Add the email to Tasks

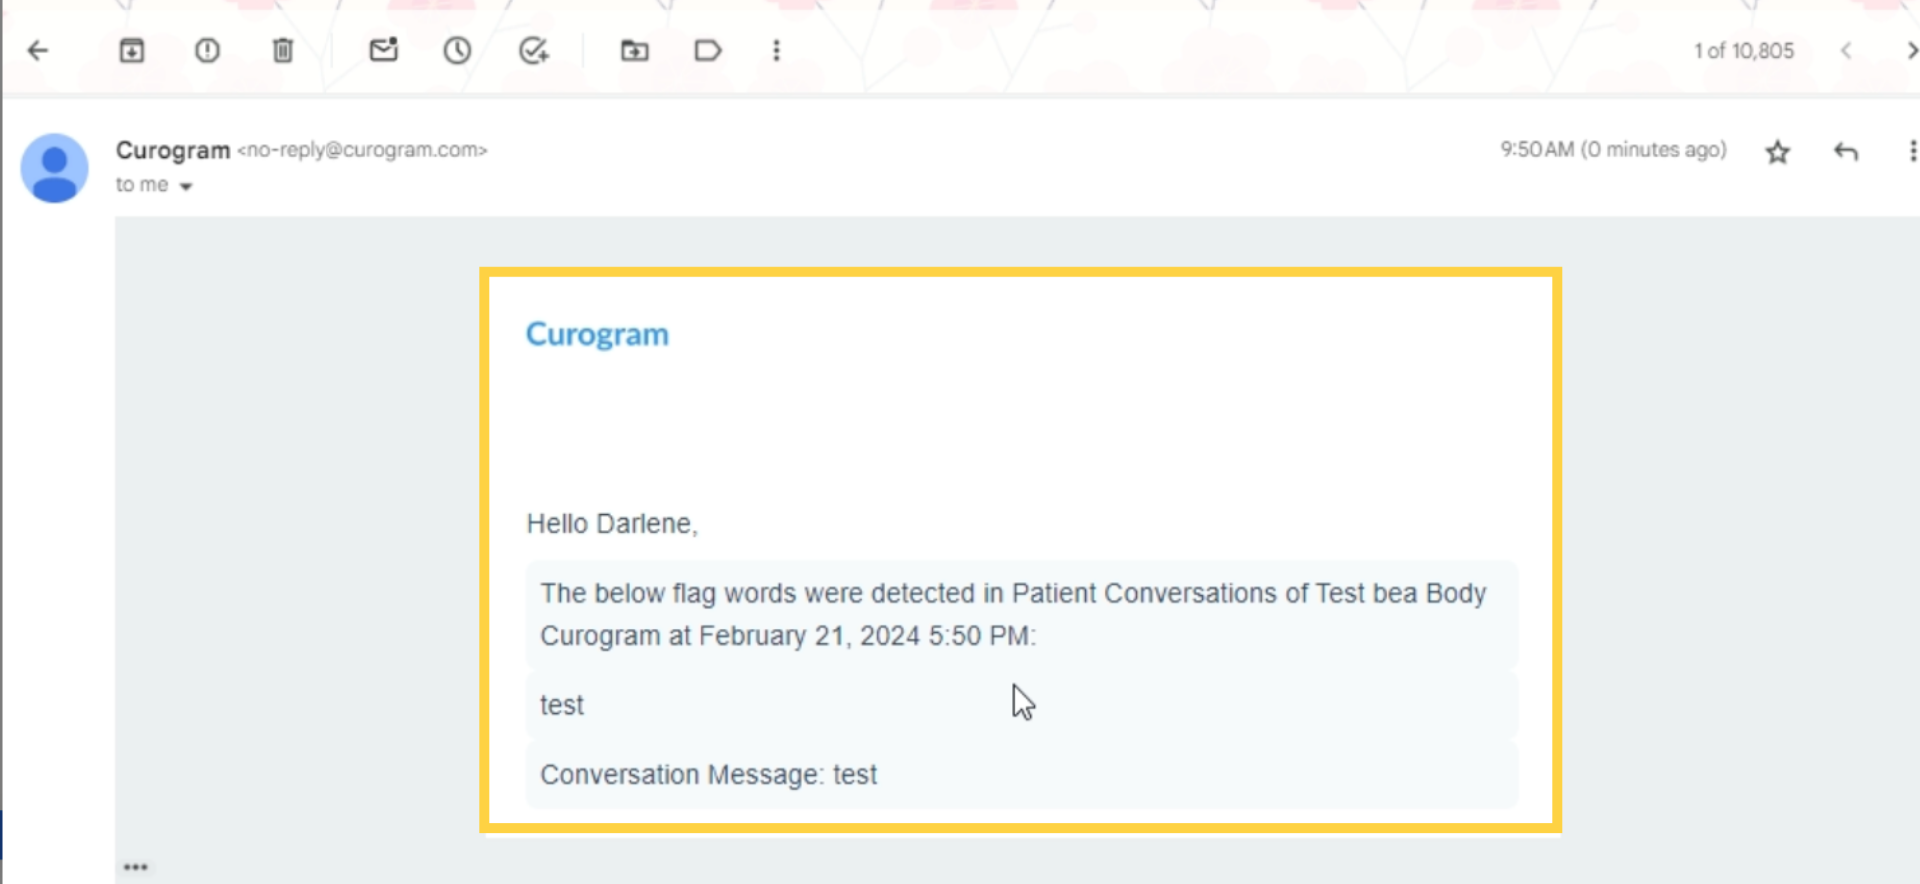pyautogui.click(x=534, y=51)
